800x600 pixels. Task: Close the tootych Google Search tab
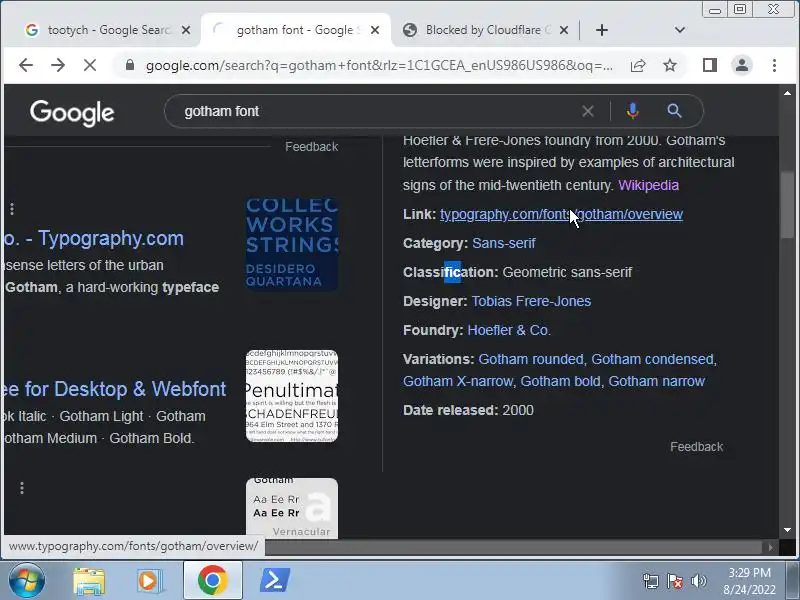click(186, 30)
